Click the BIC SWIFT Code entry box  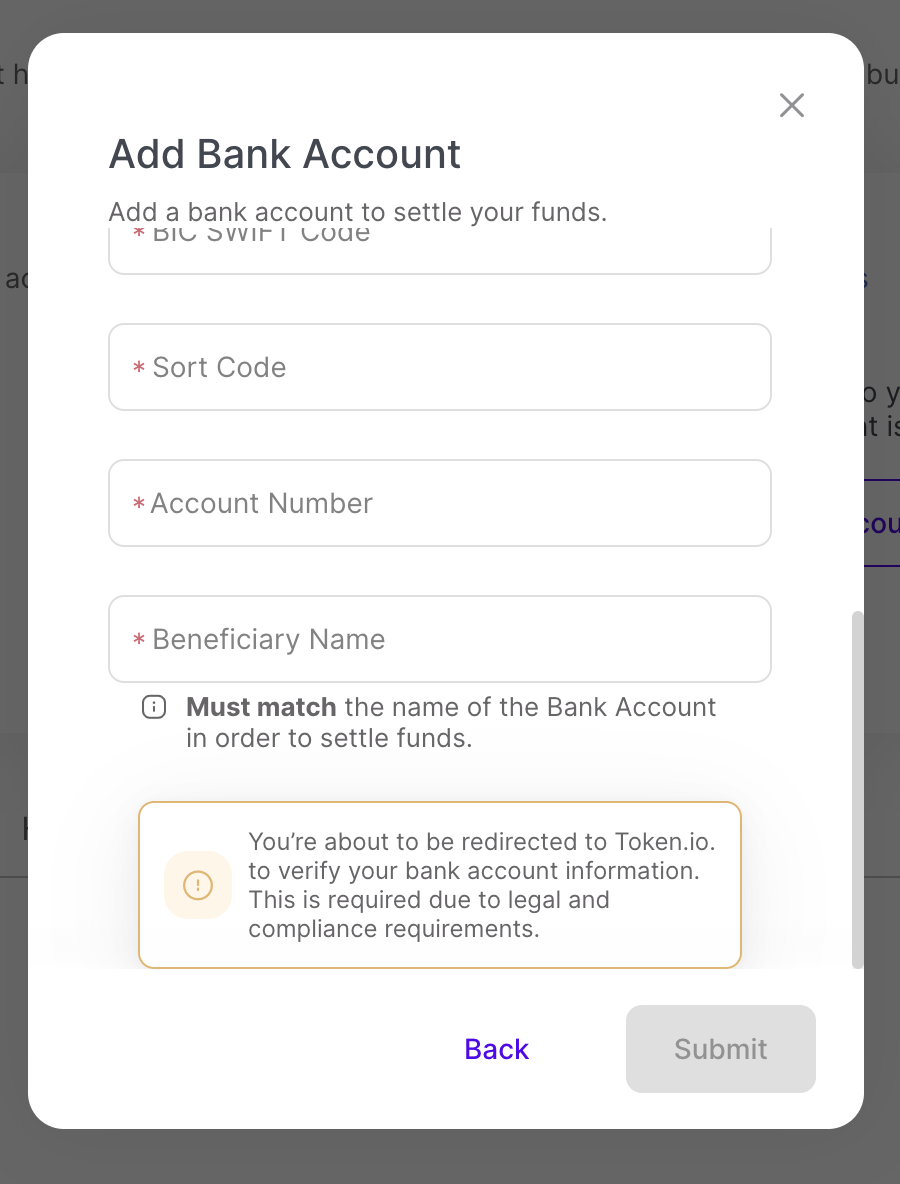click(440, 245)
